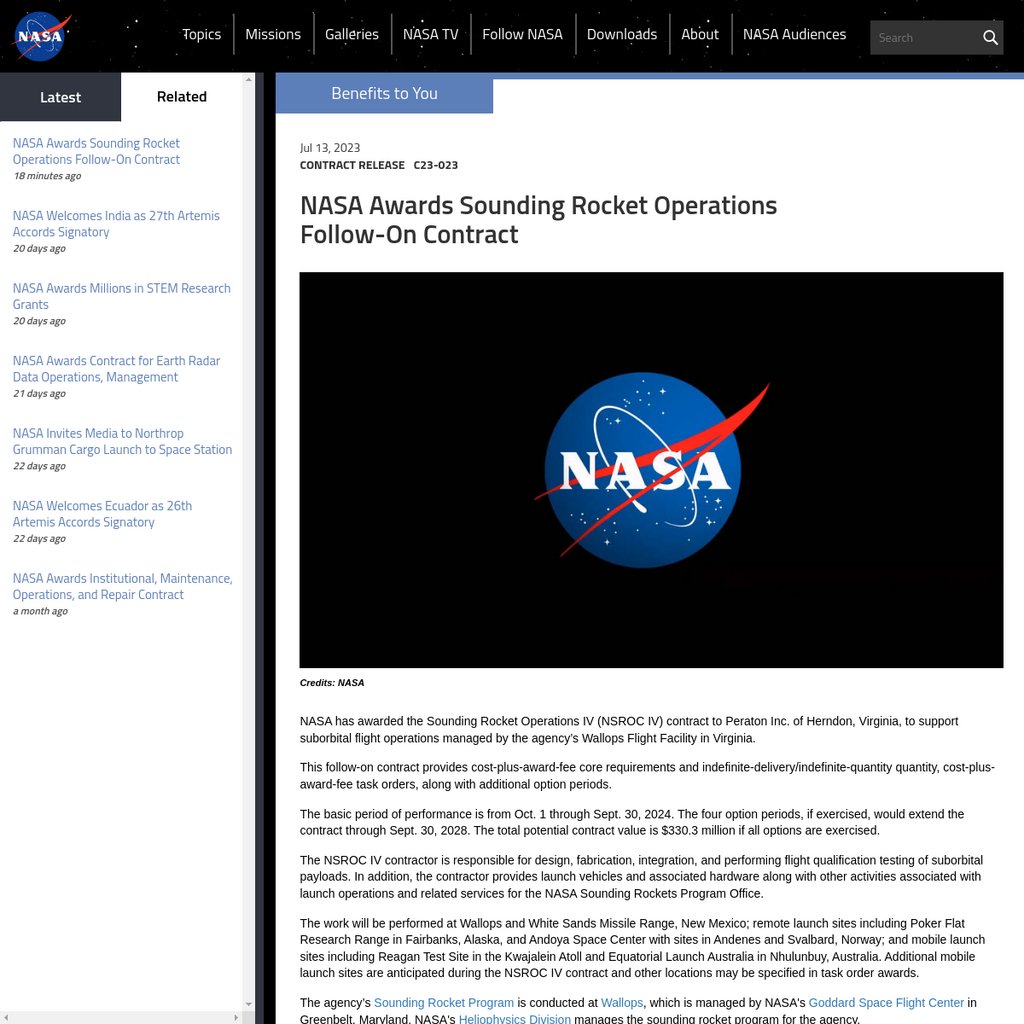Click the NASA logo article image
Screen dimensions: 1024x1024
651,470
